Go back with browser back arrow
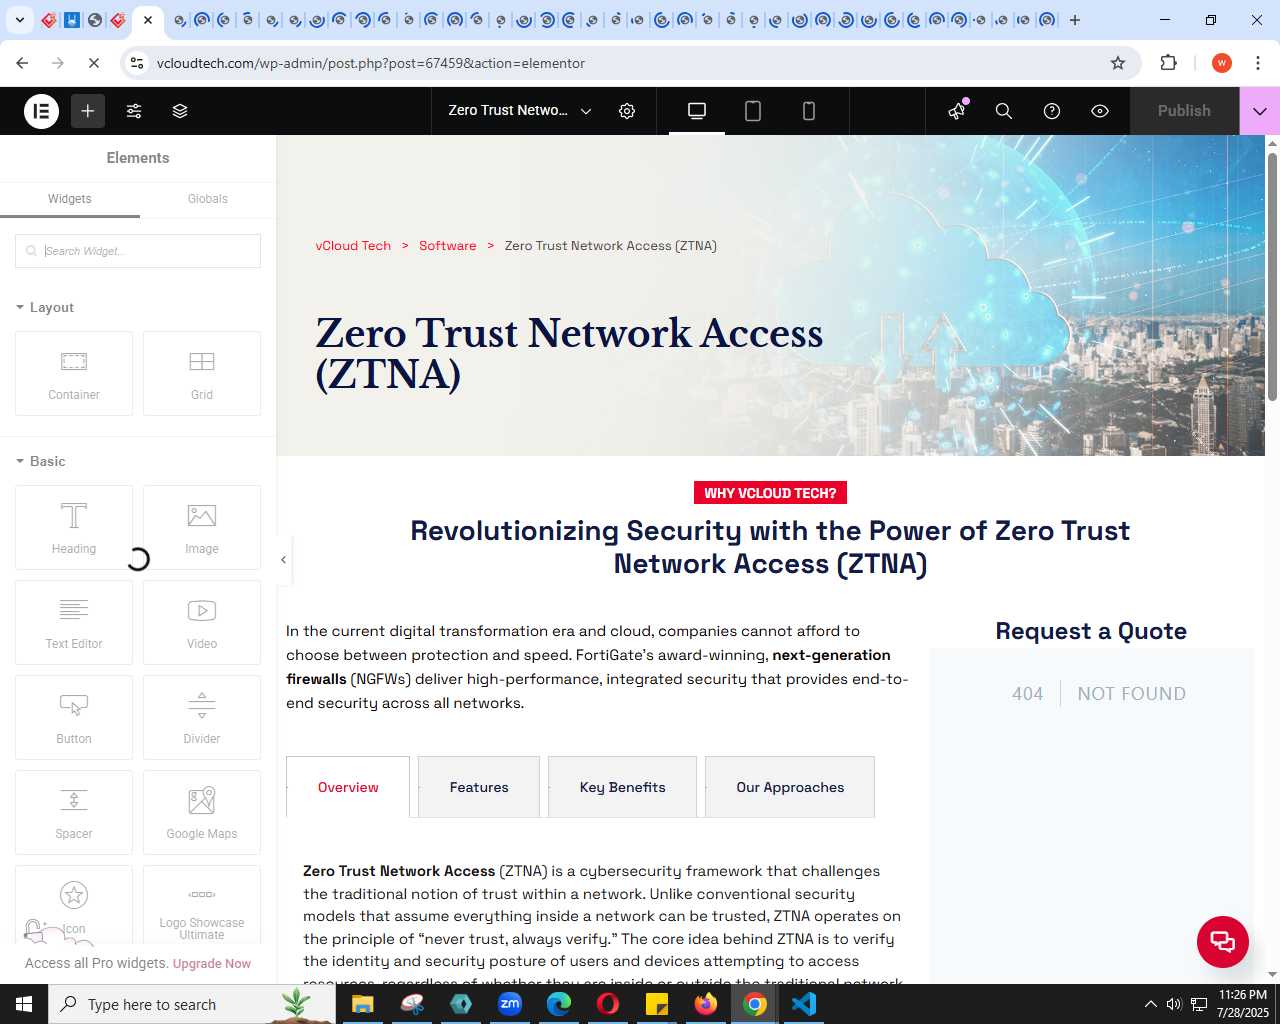This screenshot has height=1024, width=1280. [22, 63]
